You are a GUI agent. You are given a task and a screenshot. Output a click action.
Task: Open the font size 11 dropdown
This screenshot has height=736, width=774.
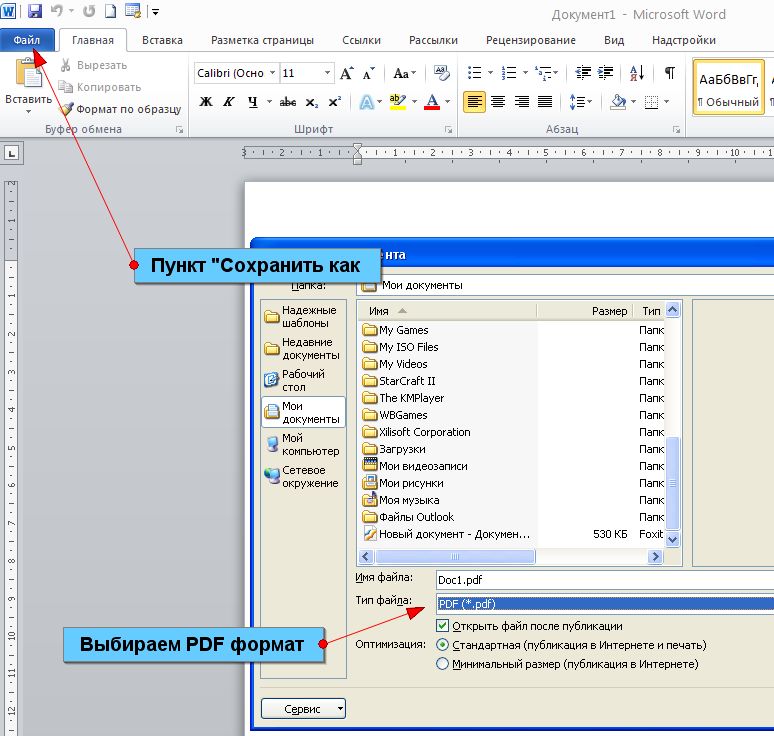click(327, 73)
